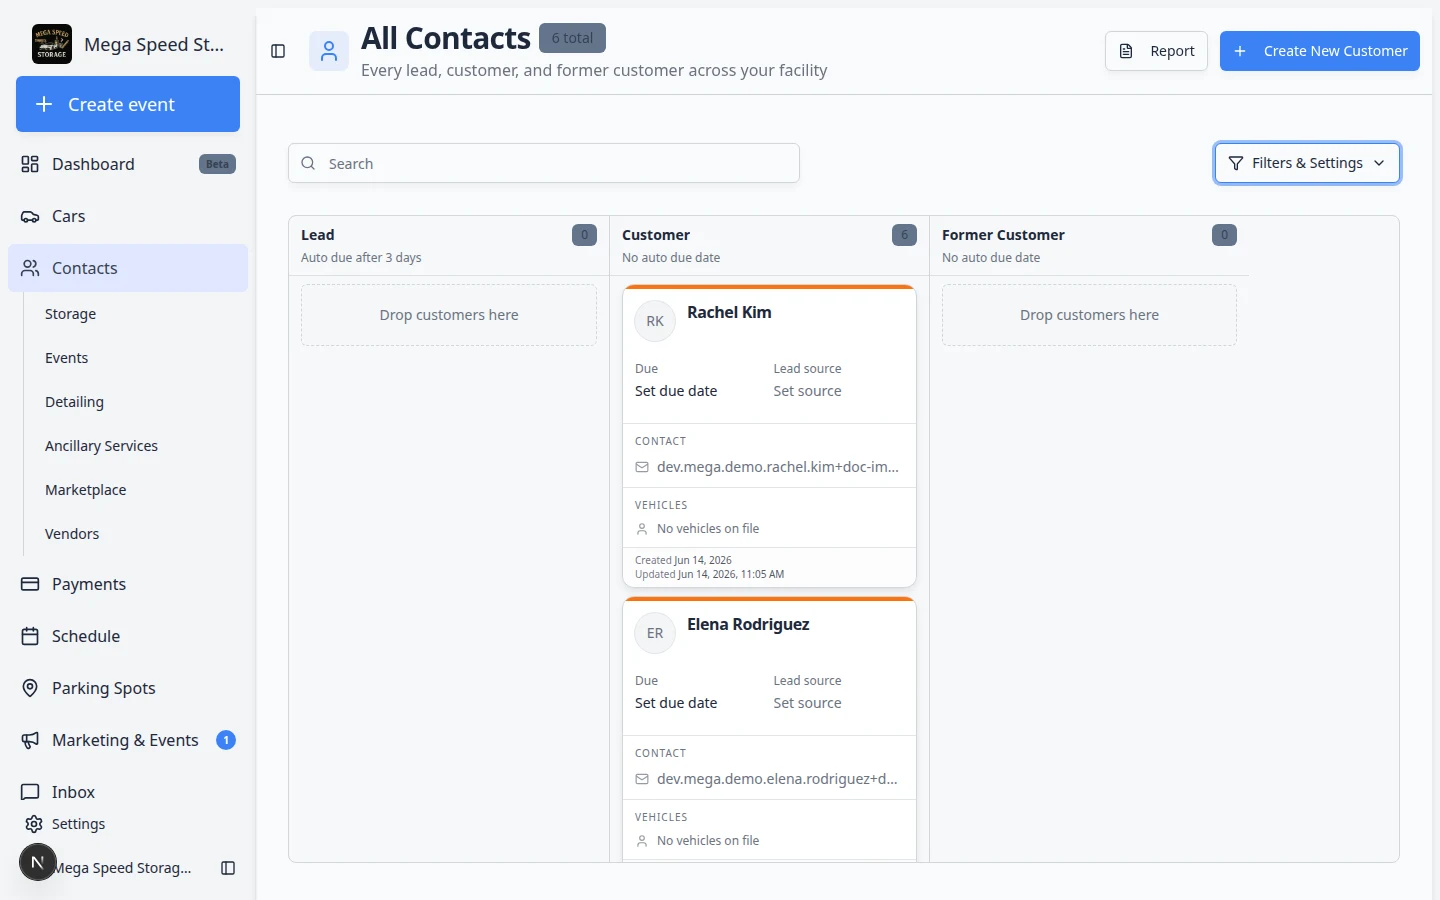The width and height of the screenshot is (1440, 900).
Task: Click the RK avatar on Rachel Kim card
Action: [655, 321]
